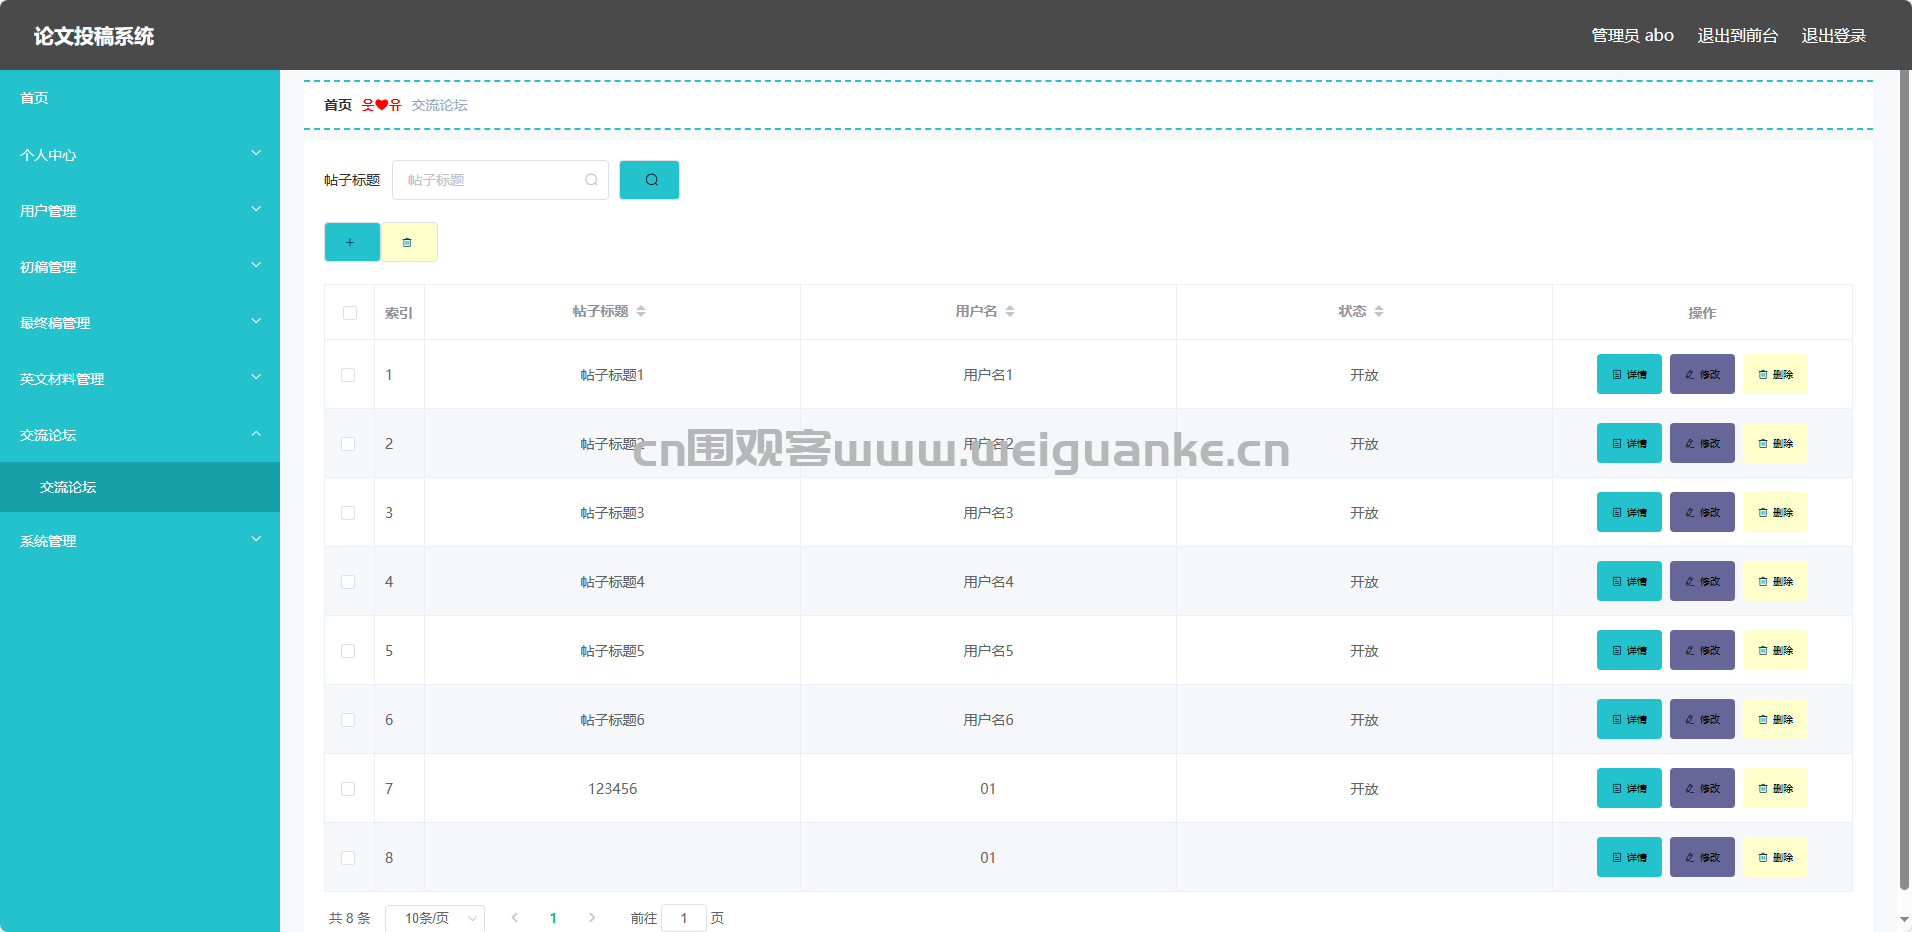
Task: Delete row 帖子标题1
Action: tap(1775, 374)
